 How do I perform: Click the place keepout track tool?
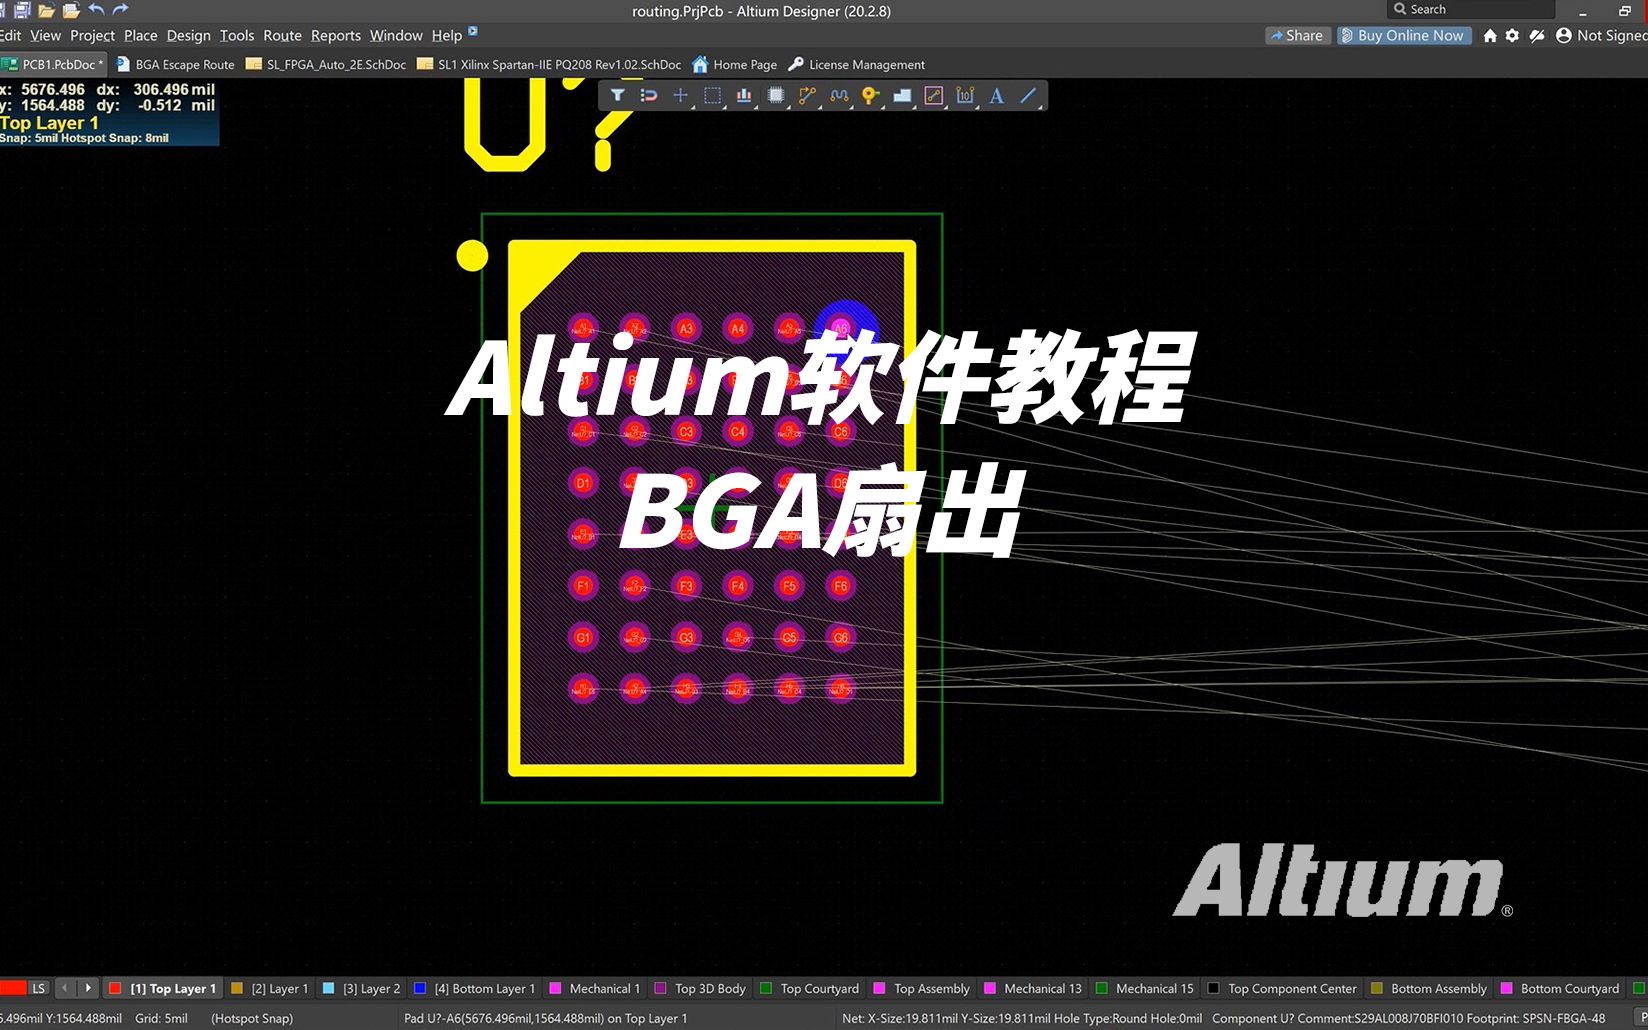pyautogui.click(x=934, y=96)
